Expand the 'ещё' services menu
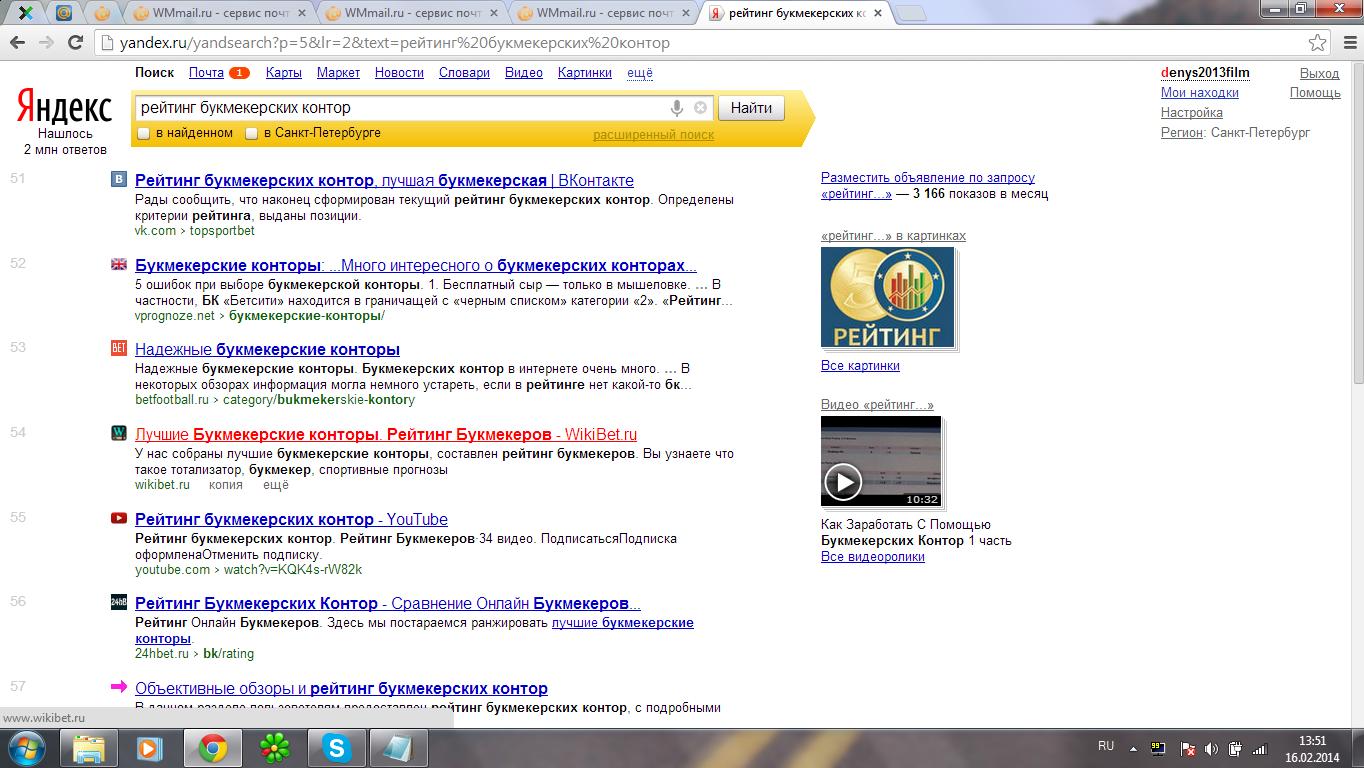Screen dimensions: 1364x768 (640, 73)
